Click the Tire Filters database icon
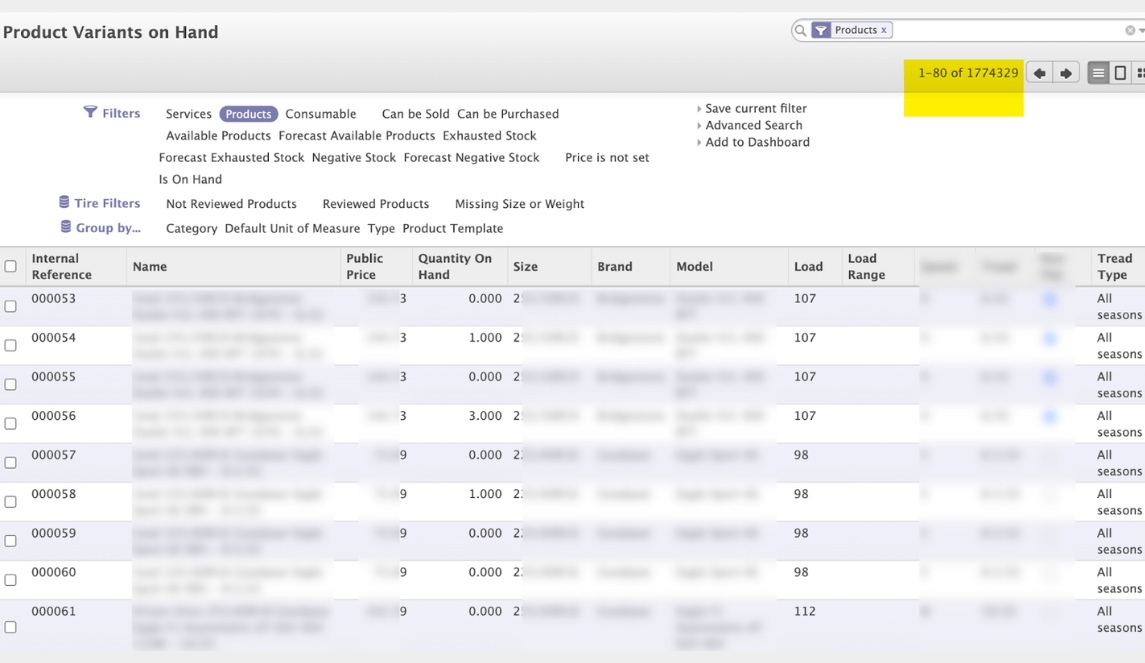Viewport: 1145px width, 663px height. (63, 203)
